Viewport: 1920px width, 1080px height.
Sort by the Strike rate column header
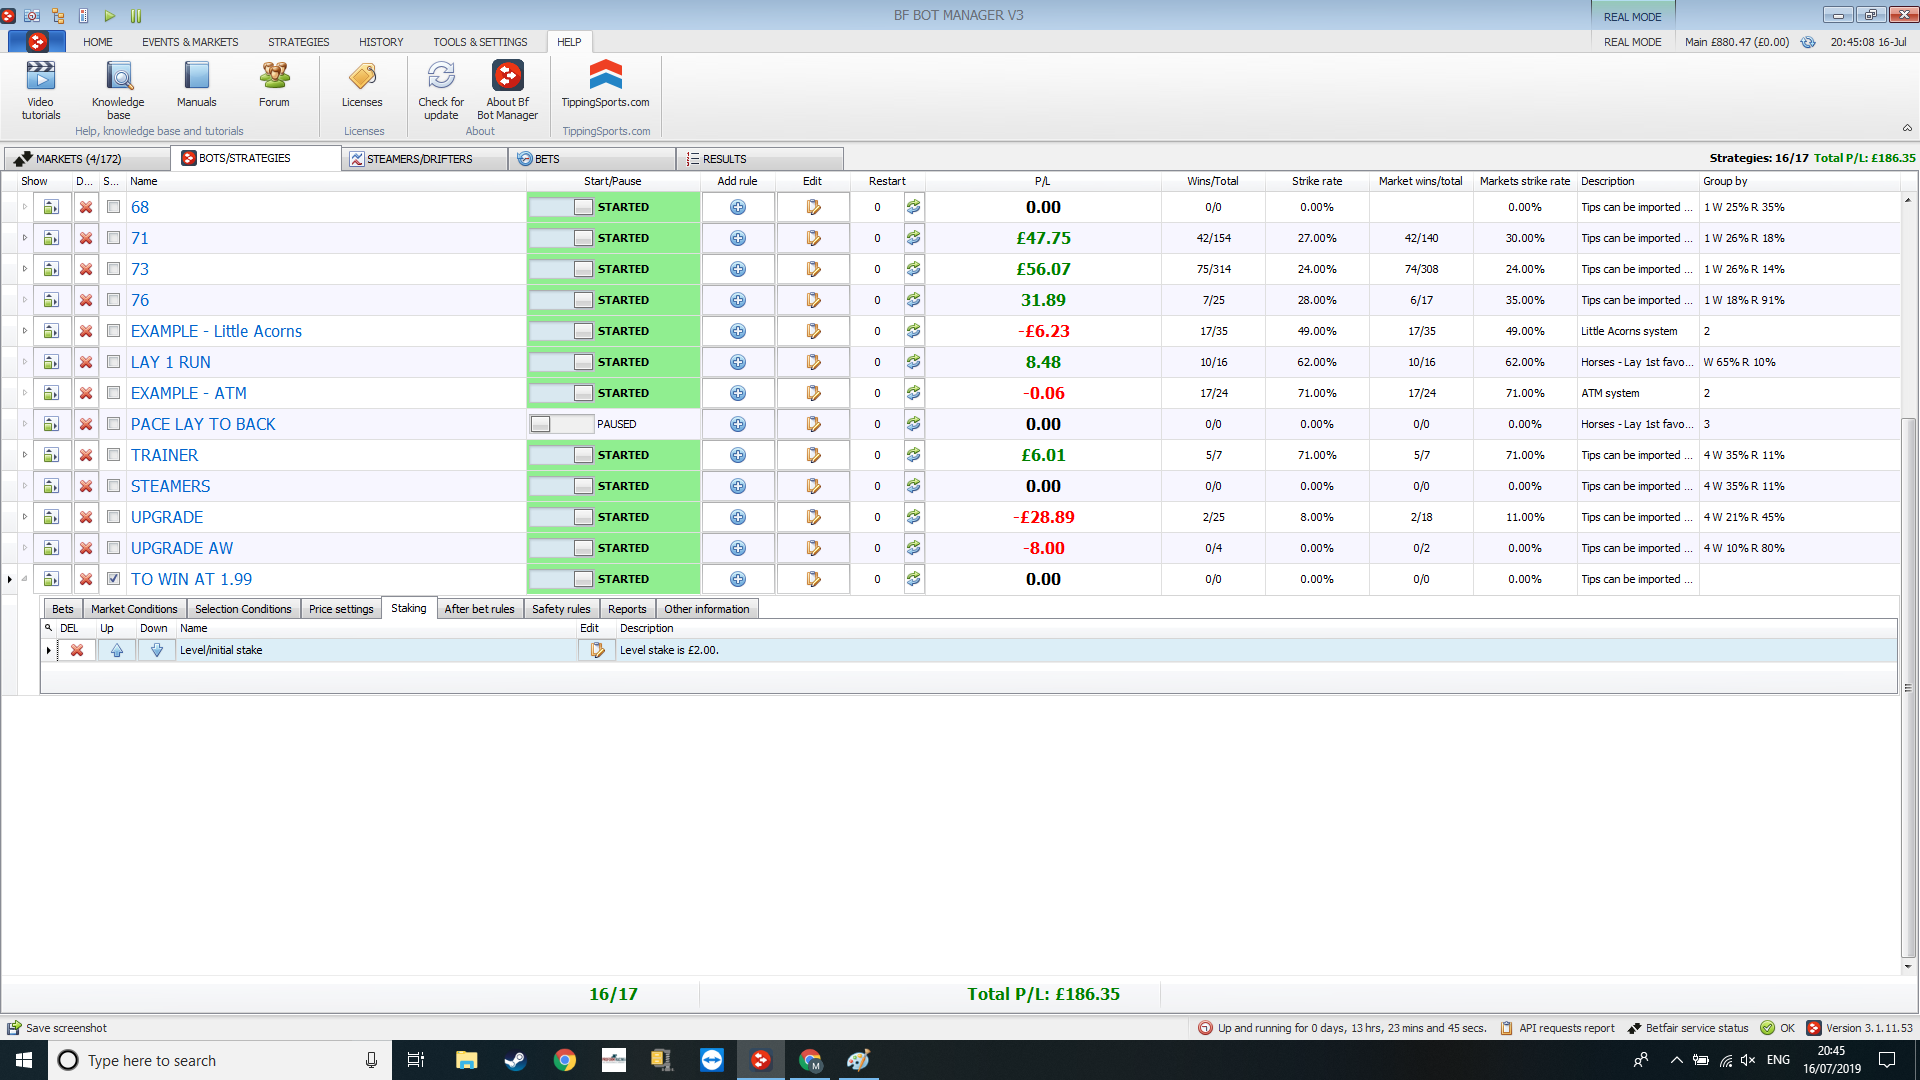[1316, 181]
